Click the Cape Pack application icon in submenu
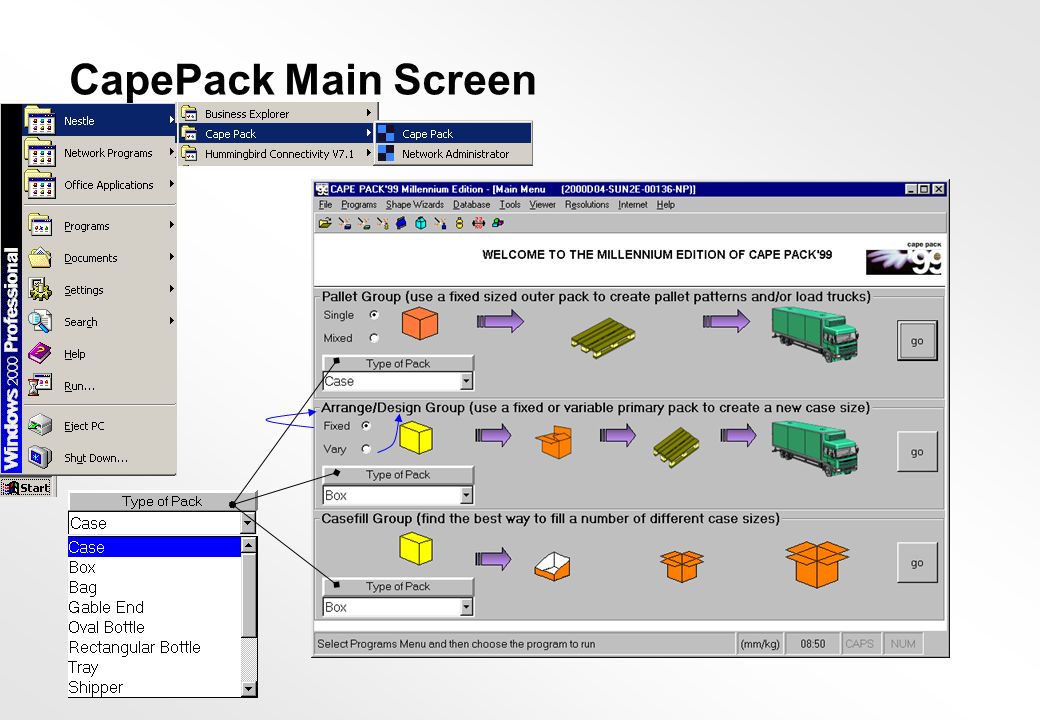This screenshot has width=1040, height=720. pyautogui.click(x=386, y=133)
